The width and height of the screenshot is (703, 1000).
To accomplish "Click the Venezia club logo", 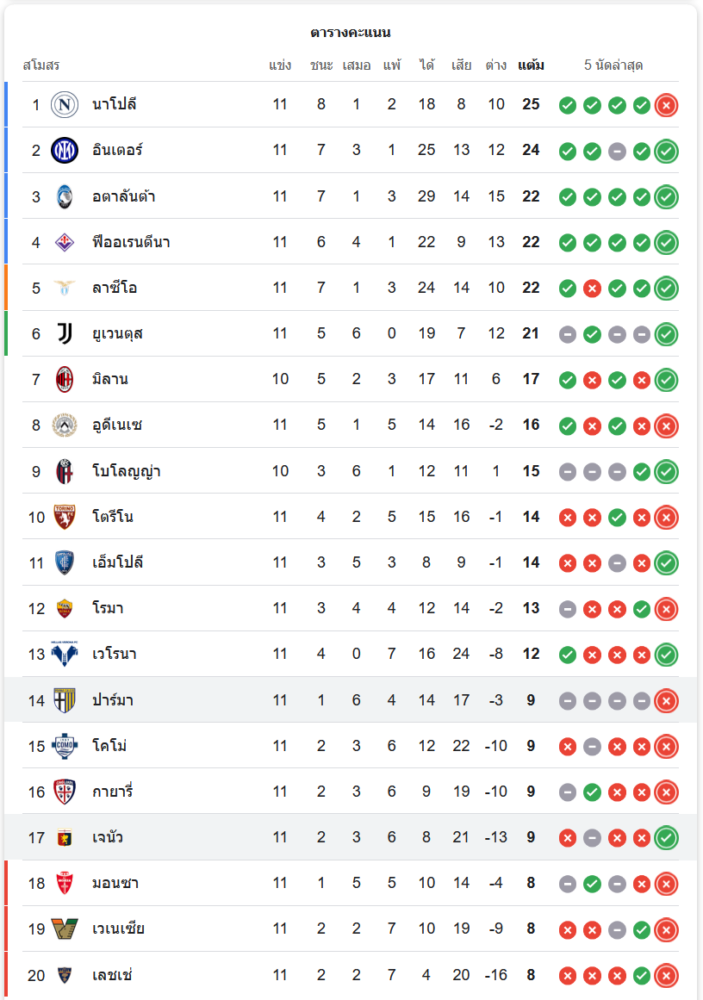I will pyautogui.click(x=65, y=929).
